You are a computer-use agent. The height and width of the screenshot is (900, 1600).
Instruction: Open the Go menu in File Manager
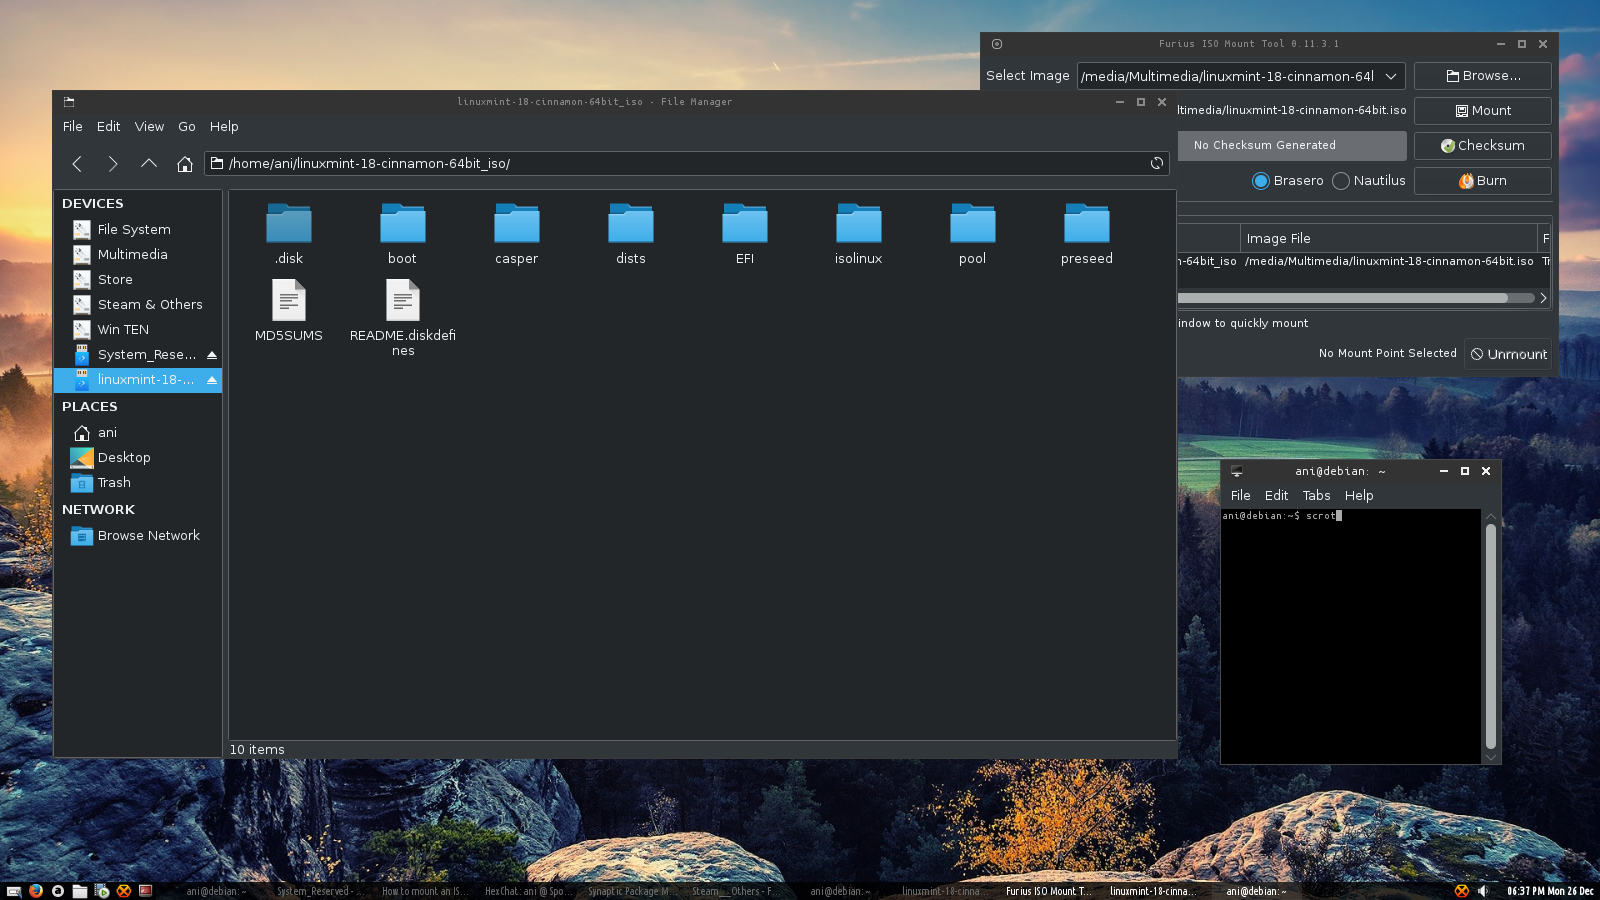pyautogui.click(x=187, y=127)
